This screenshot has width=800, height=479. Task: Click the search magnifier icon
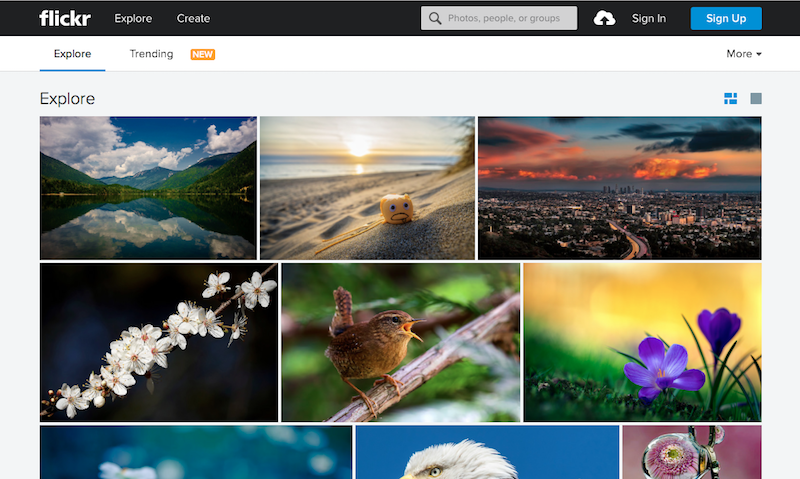click(435, 18)
